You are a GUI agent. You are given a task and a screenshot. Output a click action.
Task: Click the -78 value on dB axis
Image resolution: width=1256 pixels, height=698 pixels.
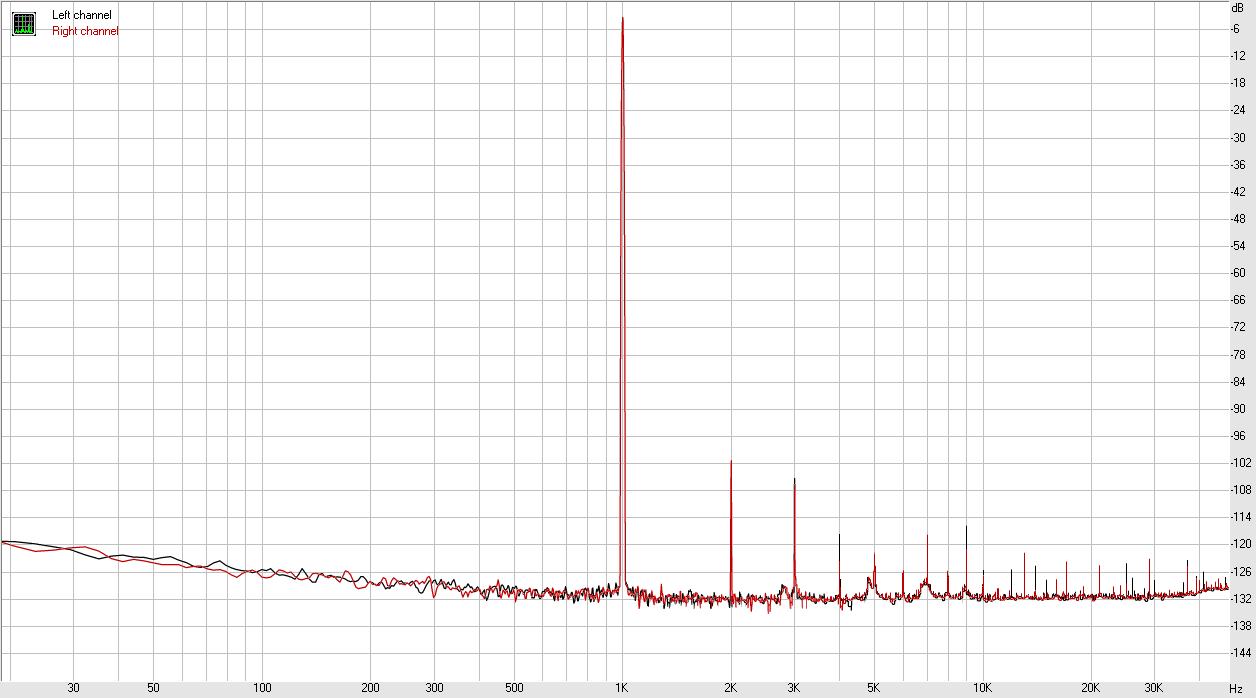(x=1239, y=354)
